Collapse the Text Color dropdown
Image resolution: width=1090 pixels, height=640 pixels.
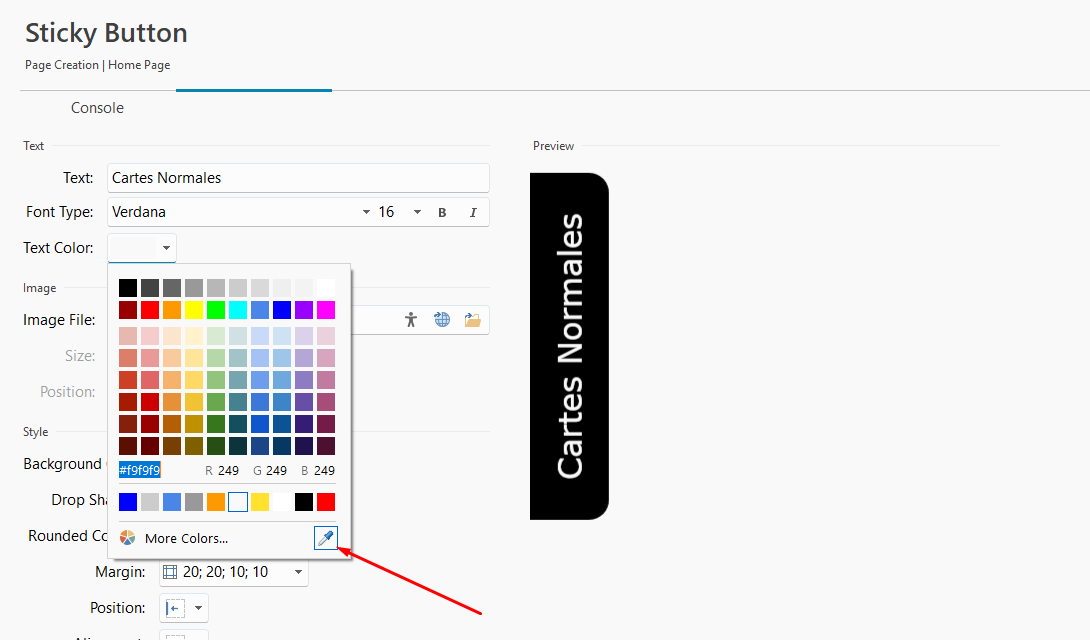click(x=166, y=248)
